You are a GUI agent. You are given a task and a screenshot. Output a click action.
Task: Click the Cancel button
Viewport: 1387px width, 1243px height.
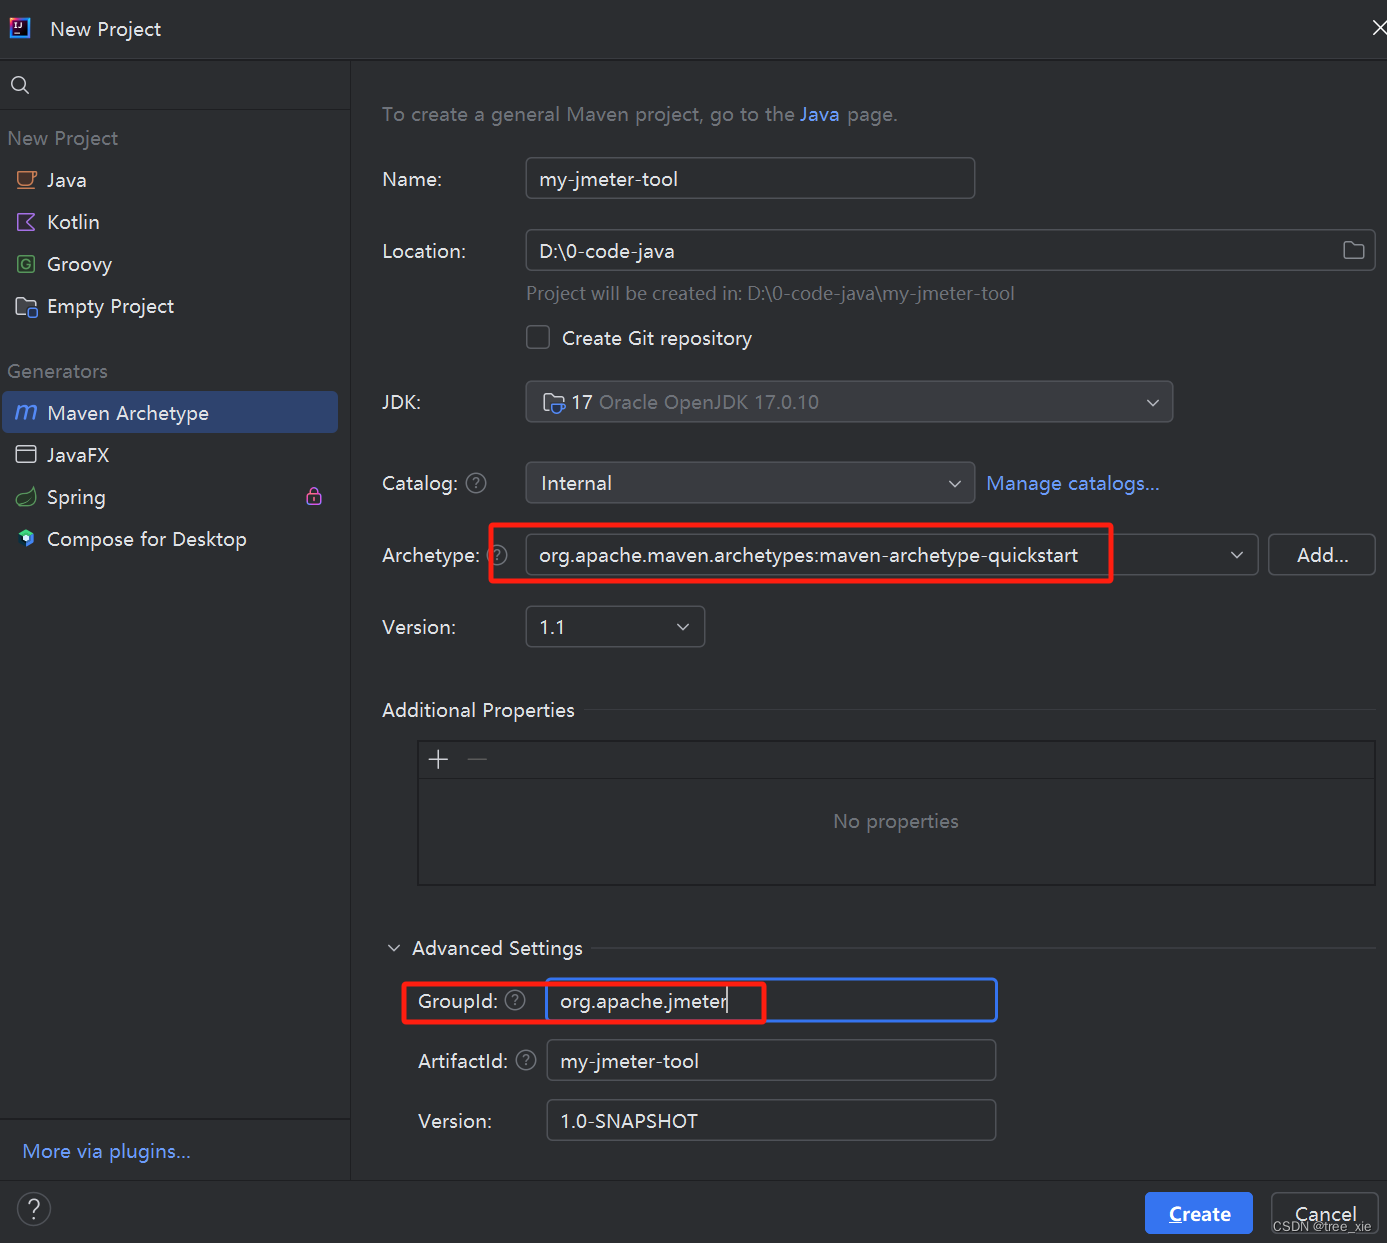coord(1325,1213)
